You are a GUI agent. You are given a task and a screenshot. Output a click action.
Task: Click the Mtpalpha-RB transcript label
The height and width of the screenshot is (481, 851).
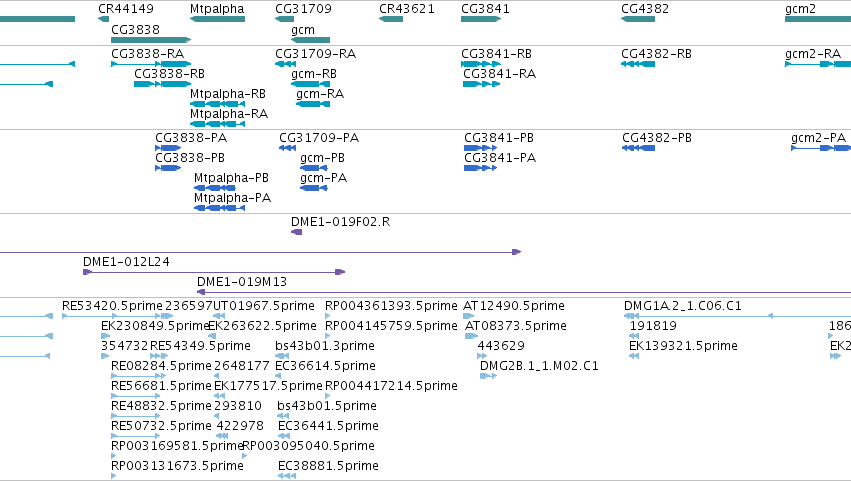point(228,94)
